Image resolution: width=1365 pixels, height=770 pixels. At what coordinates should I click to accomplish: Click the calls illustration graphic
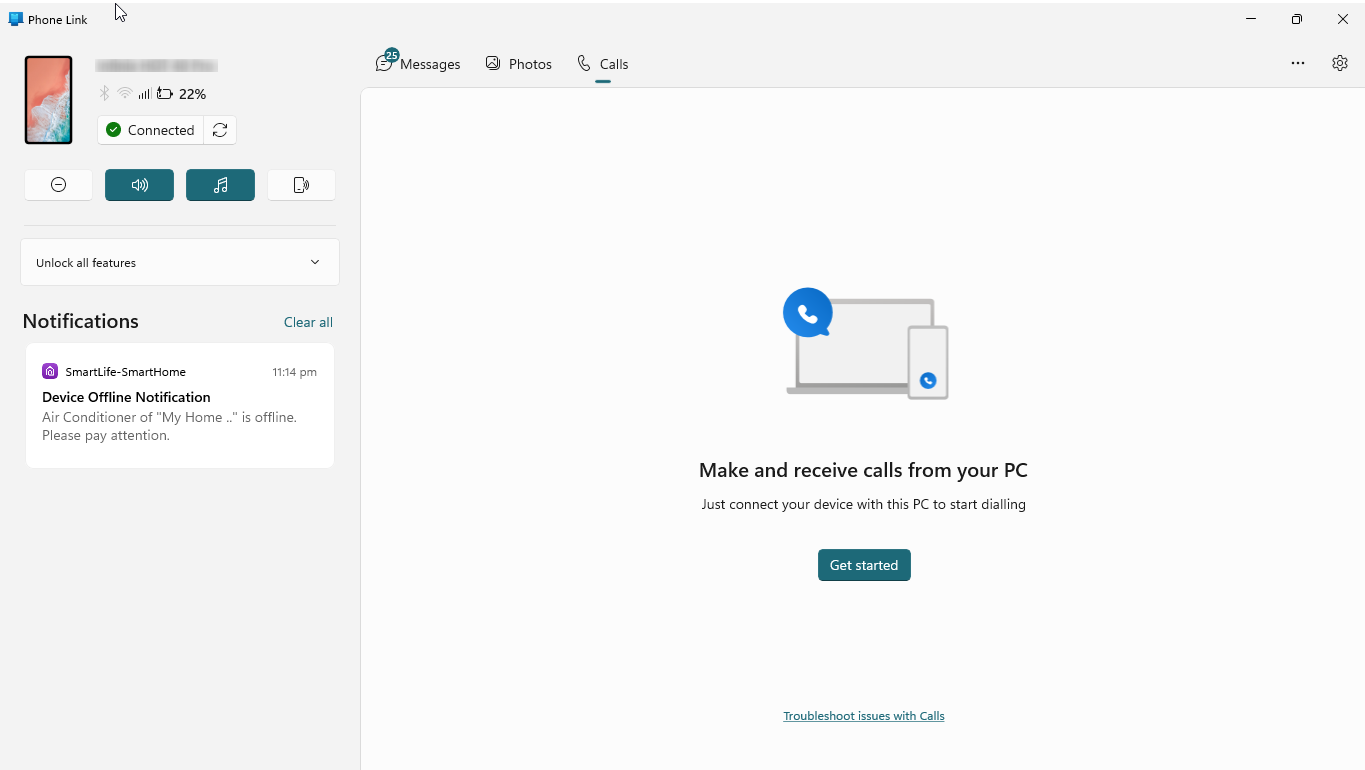click(x=866, y=343)
